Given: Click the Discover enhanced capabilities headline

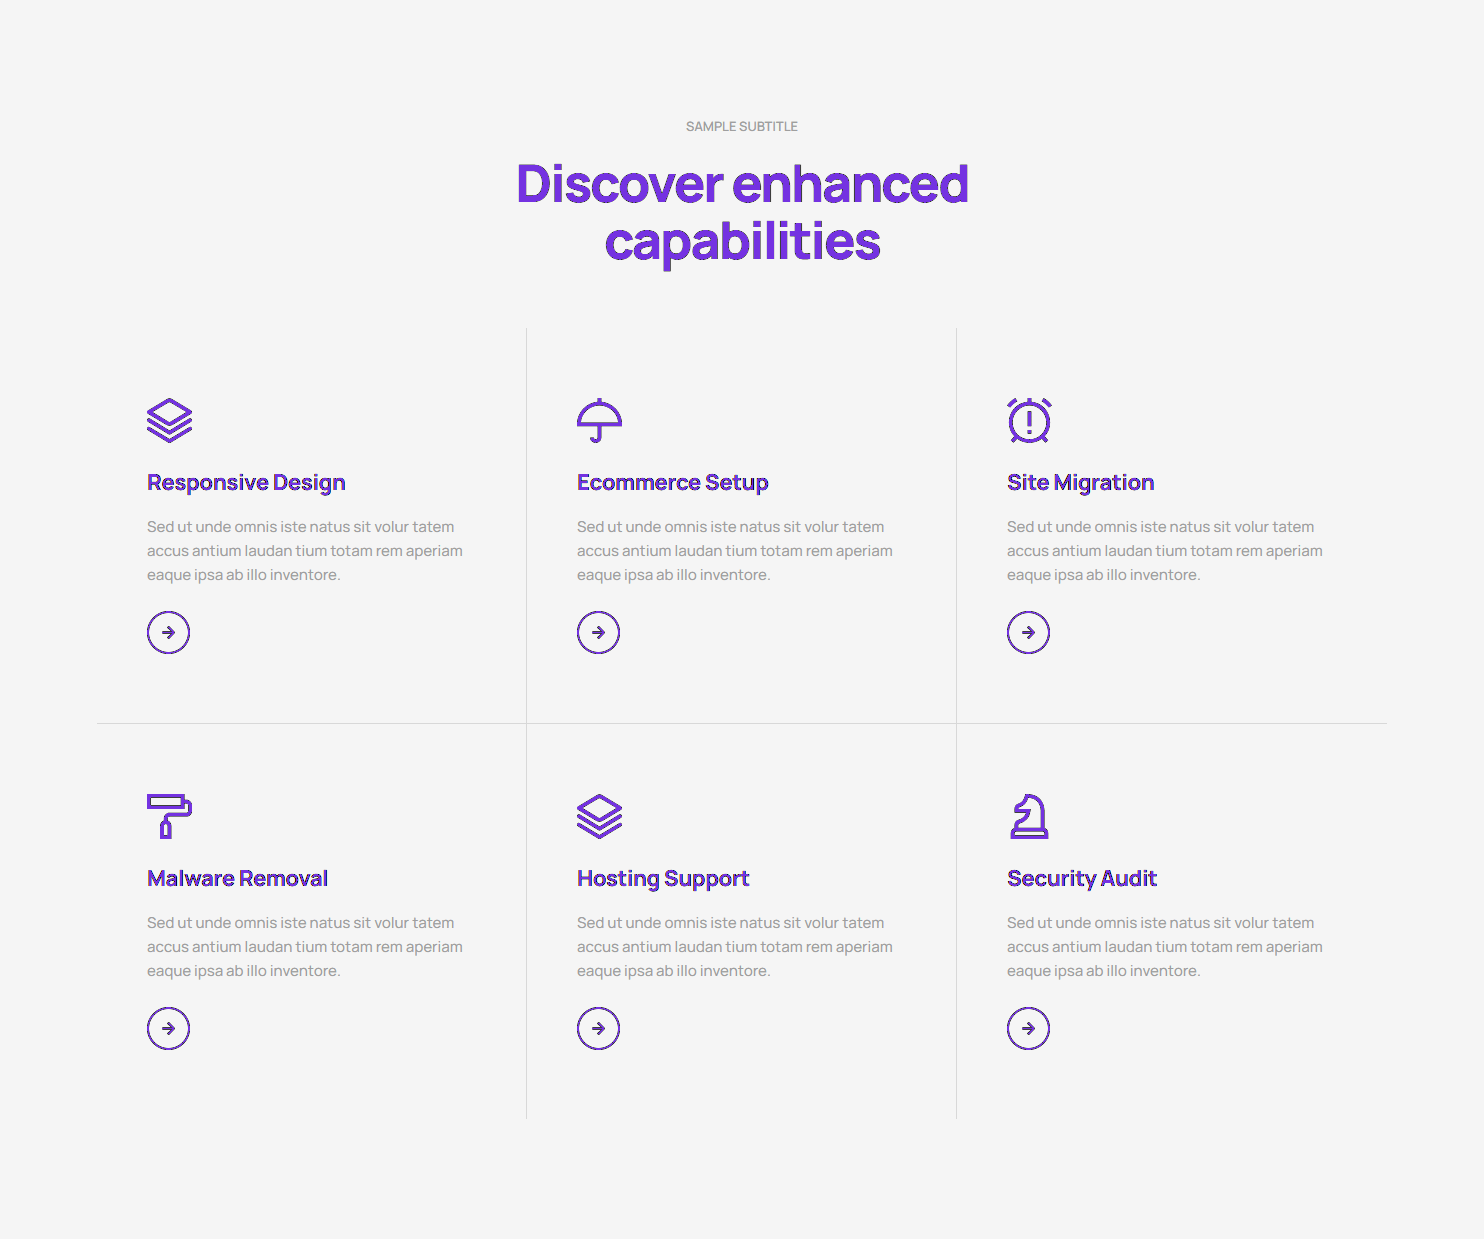Looking at the screenshot, I should (x=742, y=213).
